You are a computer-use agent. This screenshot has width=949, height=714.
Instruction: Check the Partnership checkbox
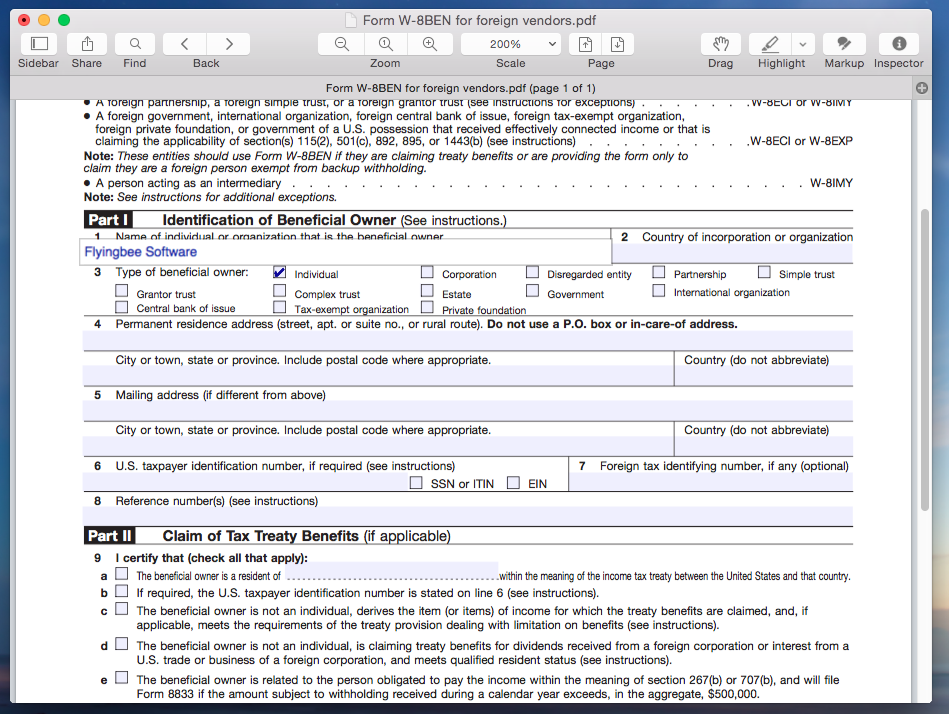click(659, 272)
